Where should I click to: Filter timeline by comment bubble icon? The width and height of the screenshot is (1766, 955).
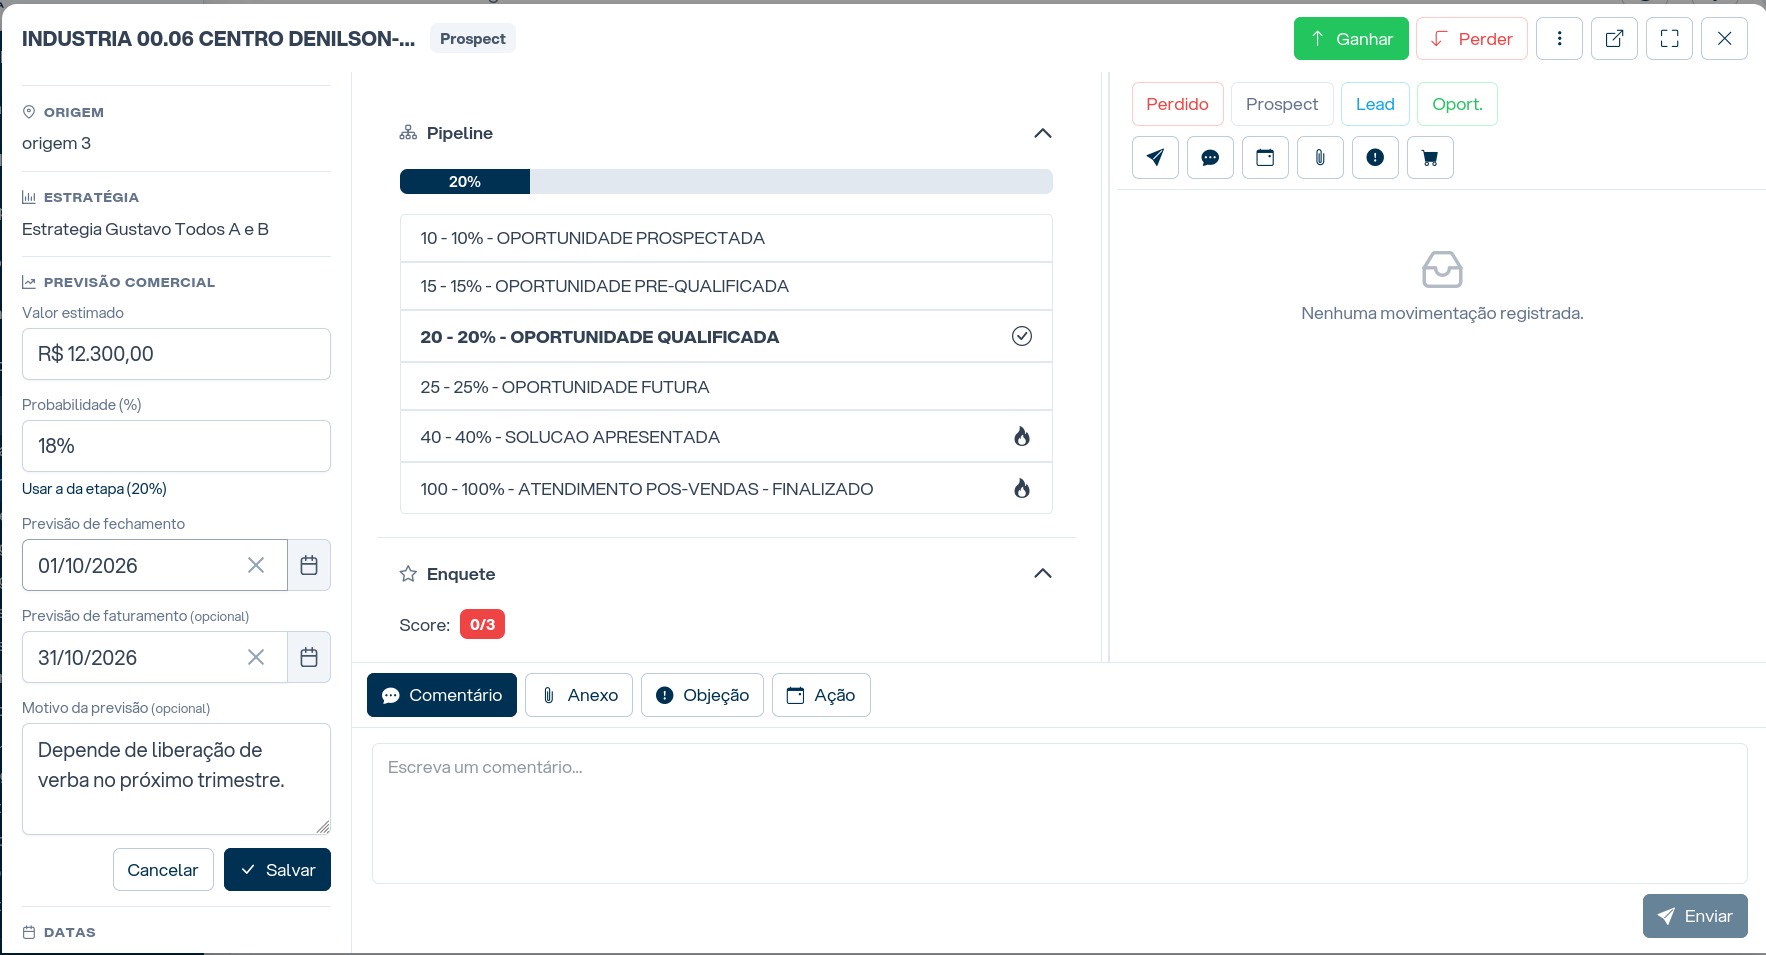(x=1210, y=158)
